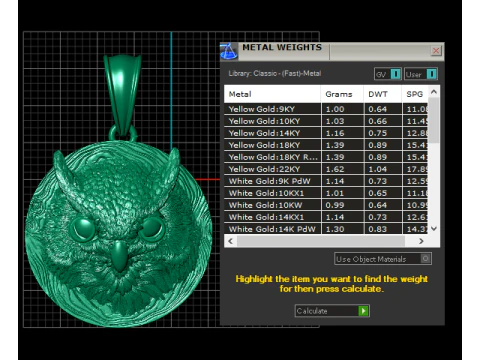This screenshot has width=480, height=360.
Task: Sort by the Grams column header
Action: [x=342, y=94]
